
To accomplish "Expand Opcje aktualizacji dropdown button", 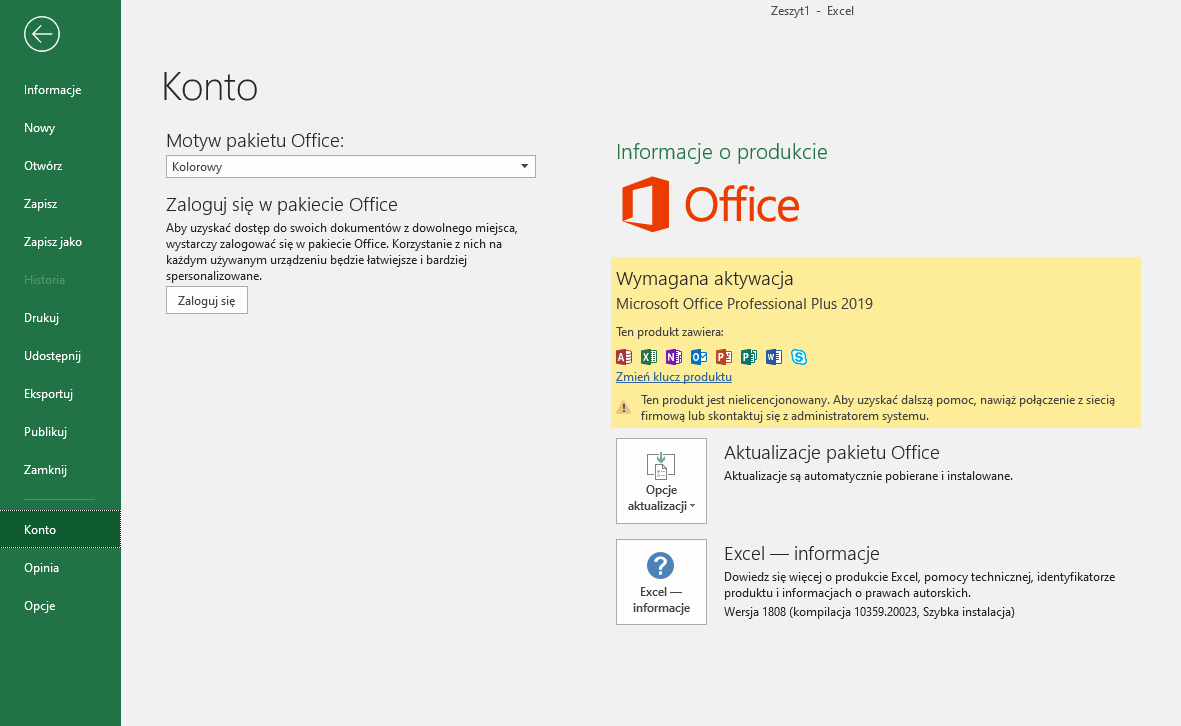I will click(x=661, y=481).
